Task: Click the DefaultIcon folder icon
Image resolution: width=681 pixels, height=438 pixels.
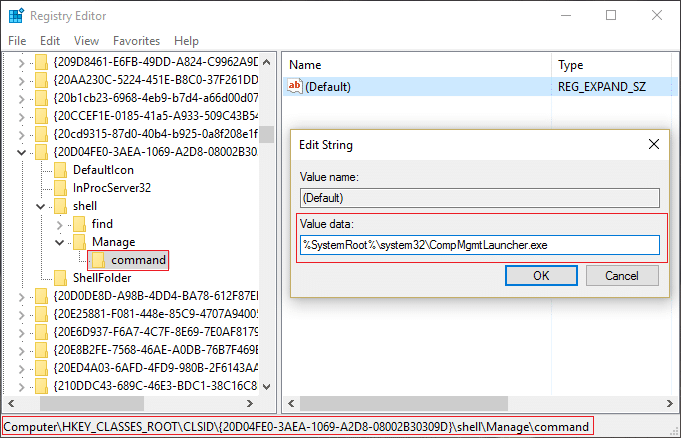Action: tap(60, 170)
